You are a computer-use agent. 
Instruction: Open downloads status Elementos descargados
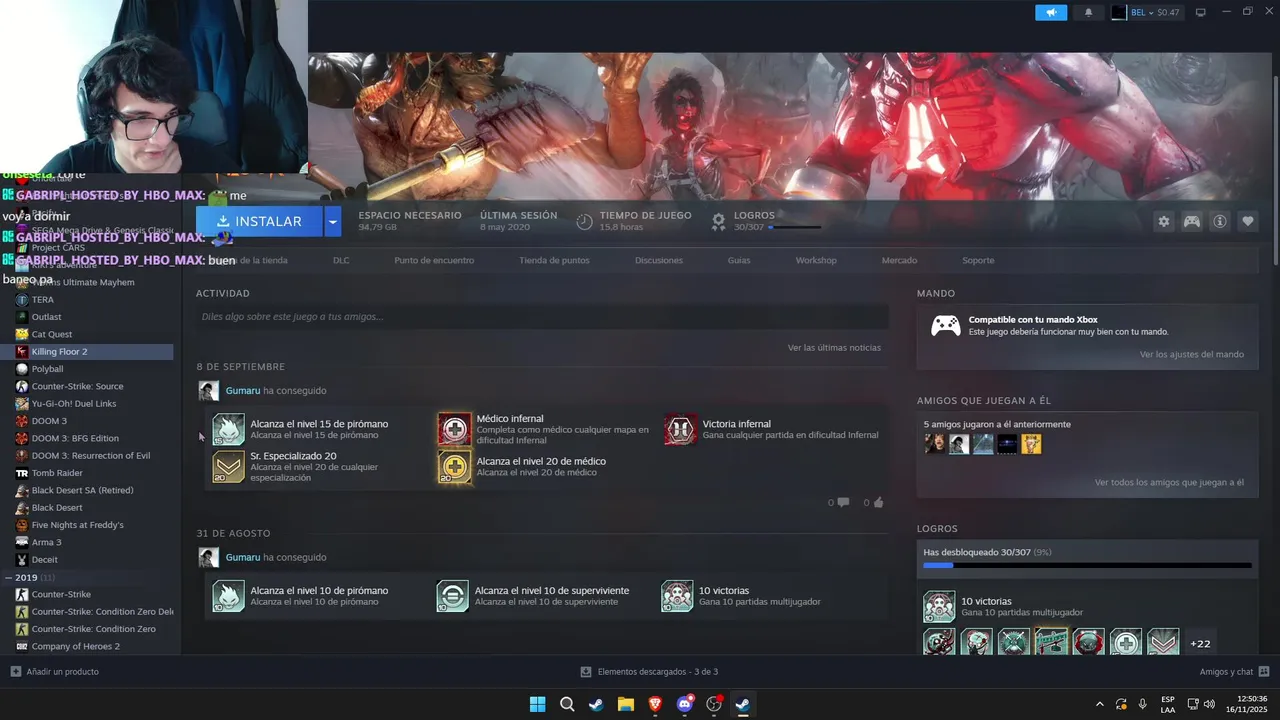point(649,671)
